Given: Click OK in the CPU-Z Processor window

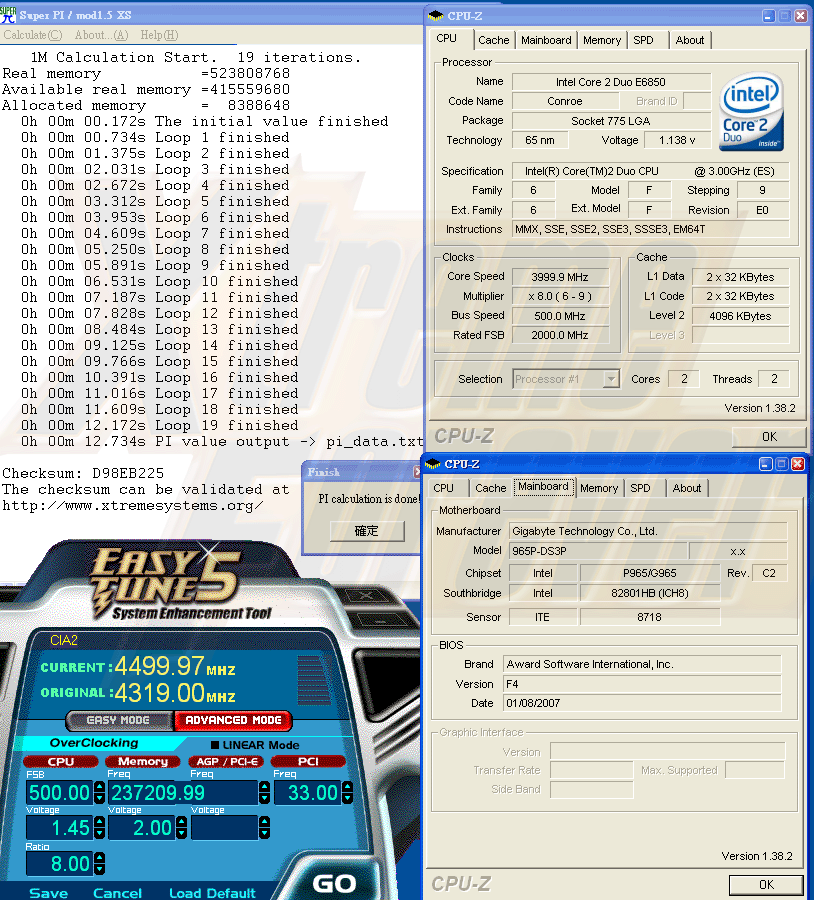Looking at the screenshot, I should click(769, 437).
